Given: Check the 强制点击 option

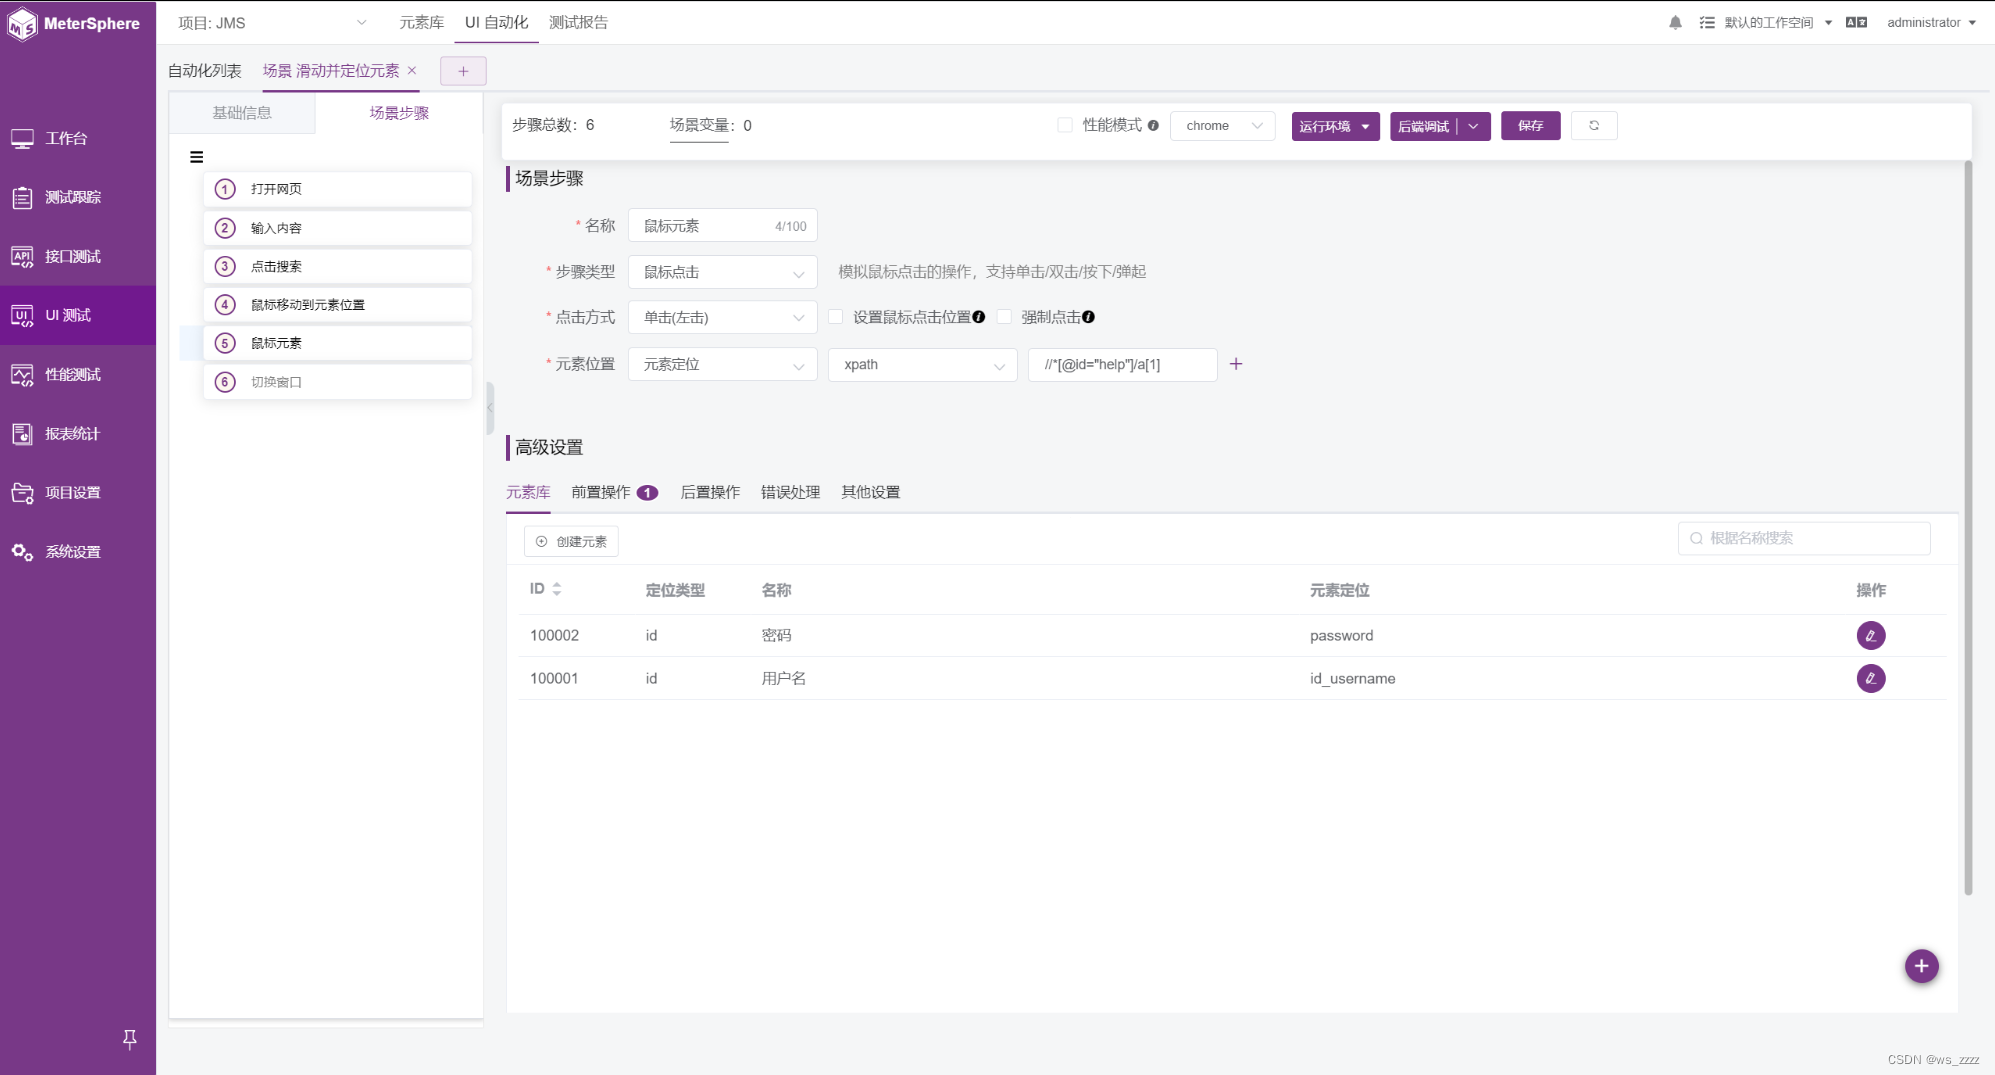Looking at the screenshot, I should click(1004, 317).
